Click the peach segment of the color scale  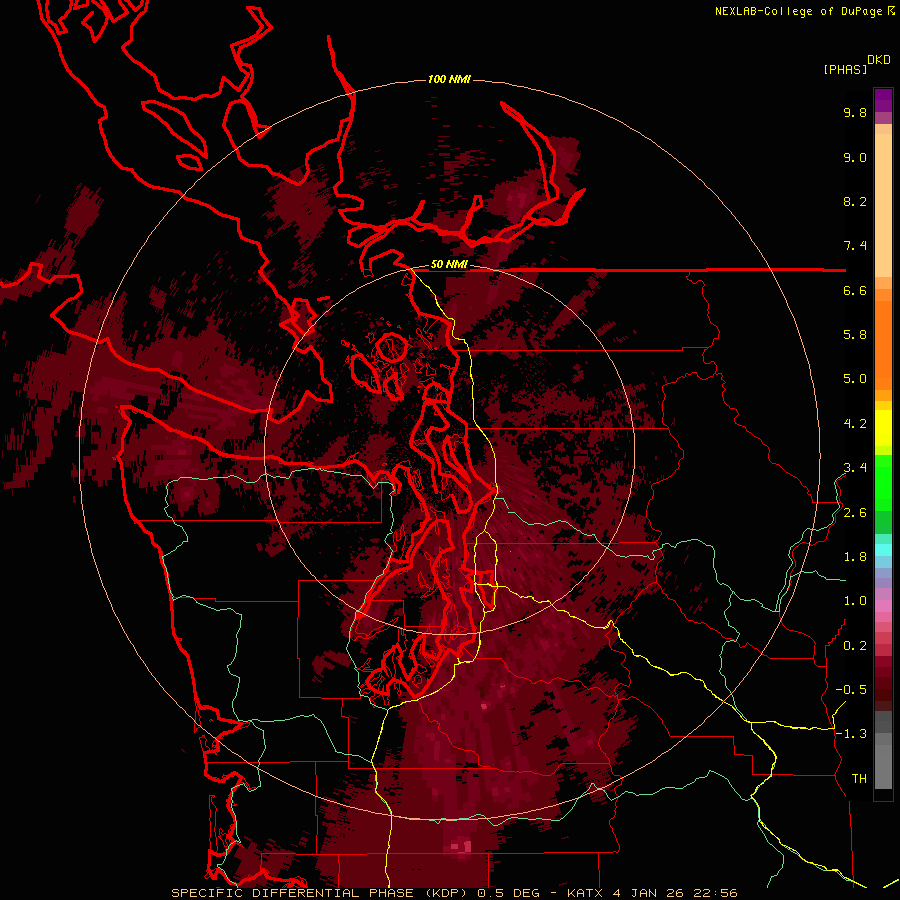click(x=883, y=201)
